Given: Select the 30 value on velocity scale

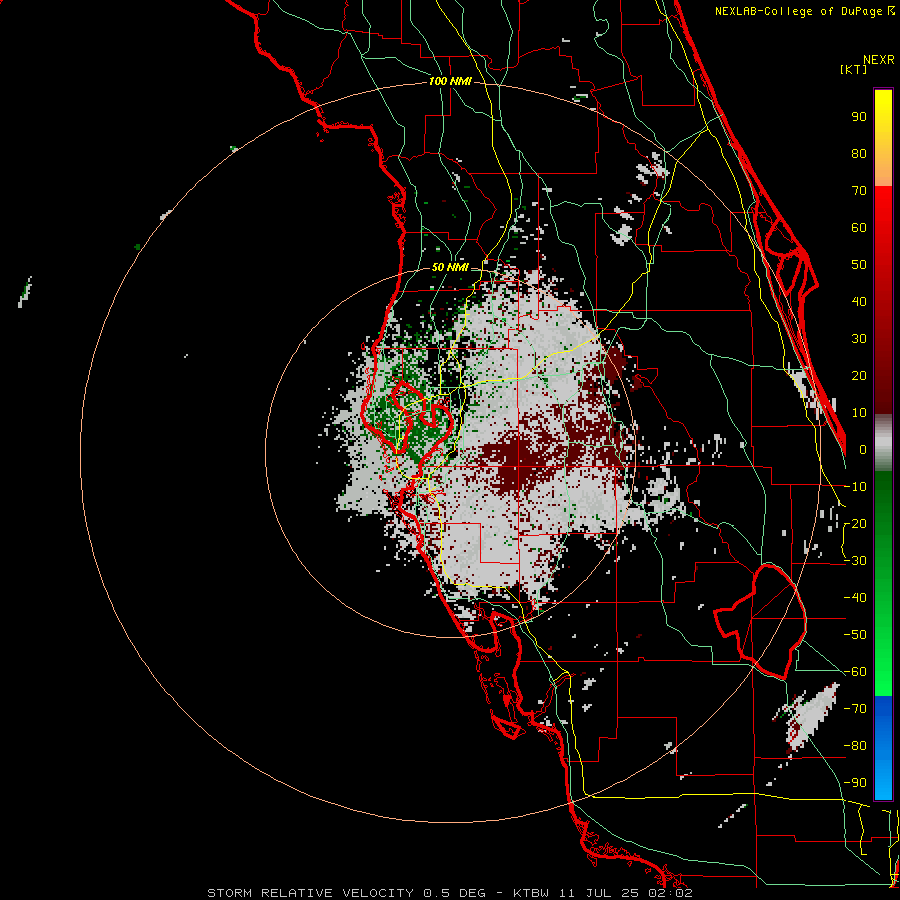Looking at the screenshot, I should [859, 339].
